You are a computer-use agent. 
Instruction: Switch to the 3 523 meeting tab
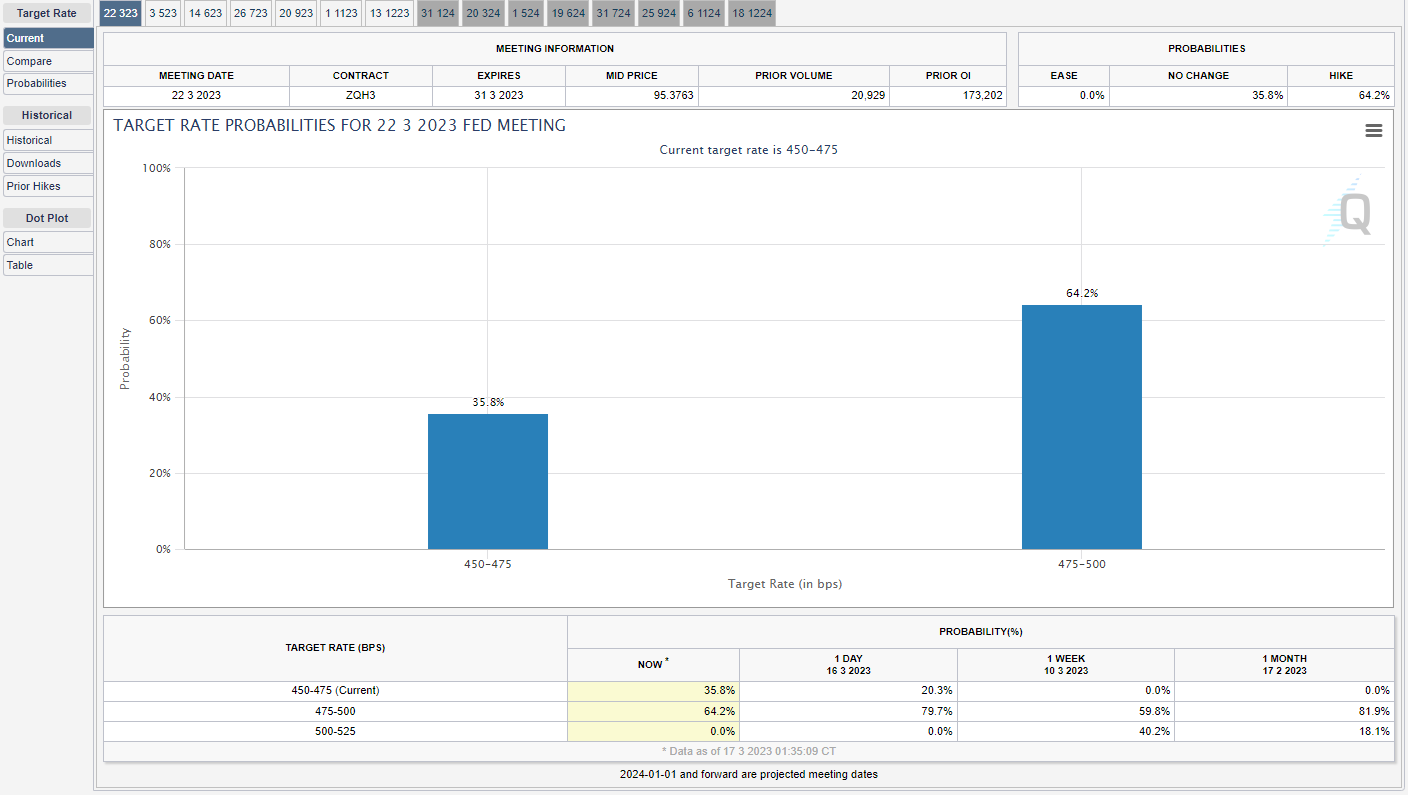(x=163, y=13)
